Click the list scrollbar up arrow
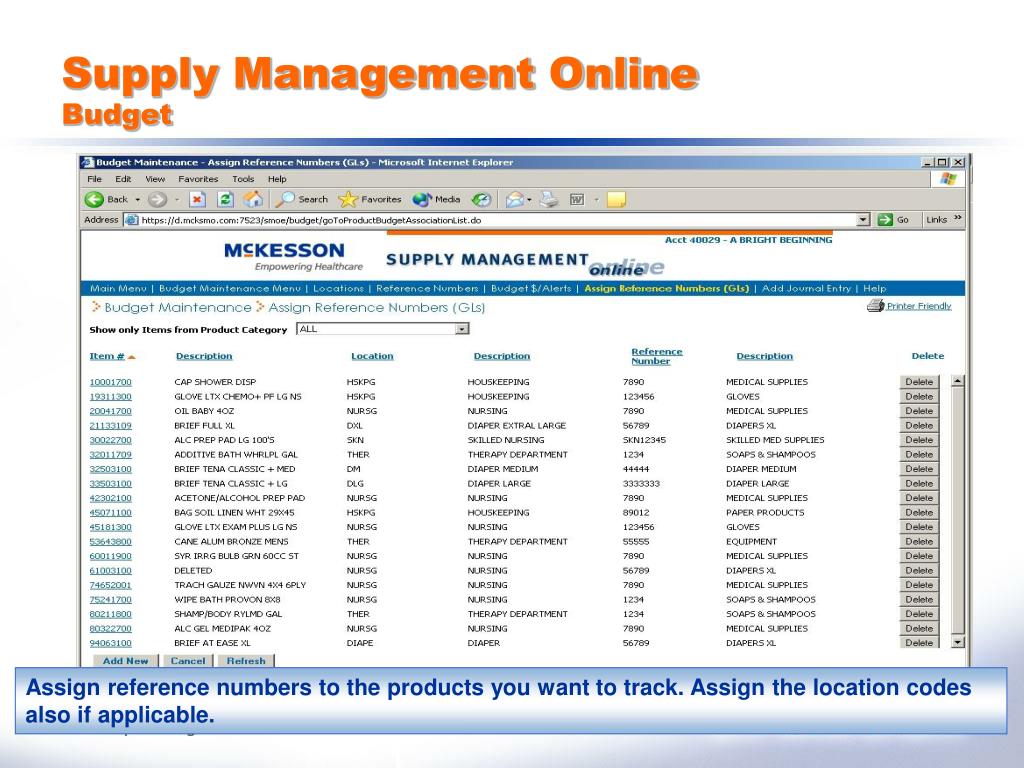 957,381
